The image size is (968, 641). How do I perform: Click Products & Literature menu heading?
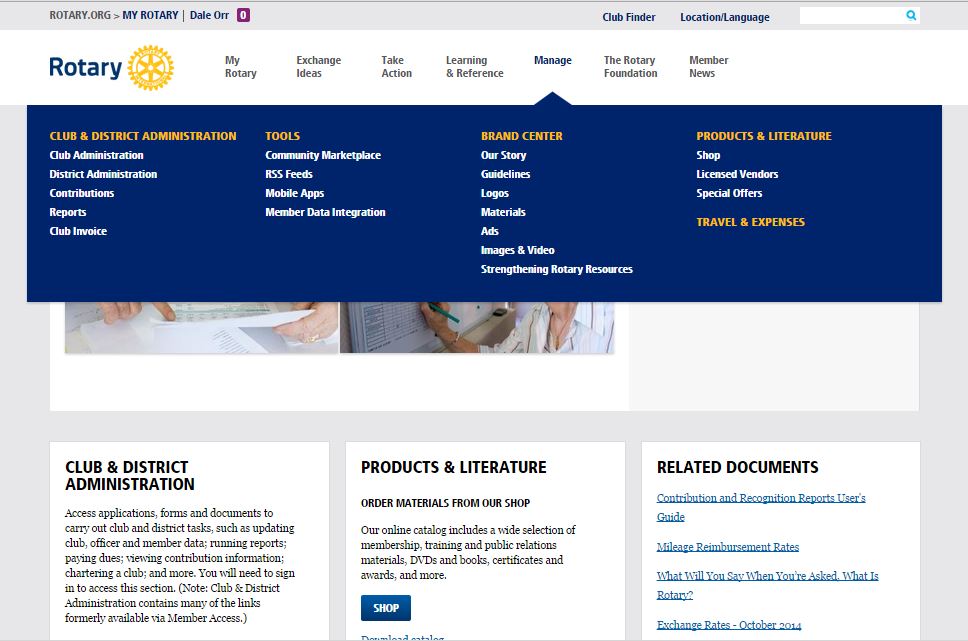click(x=764, y=136)
